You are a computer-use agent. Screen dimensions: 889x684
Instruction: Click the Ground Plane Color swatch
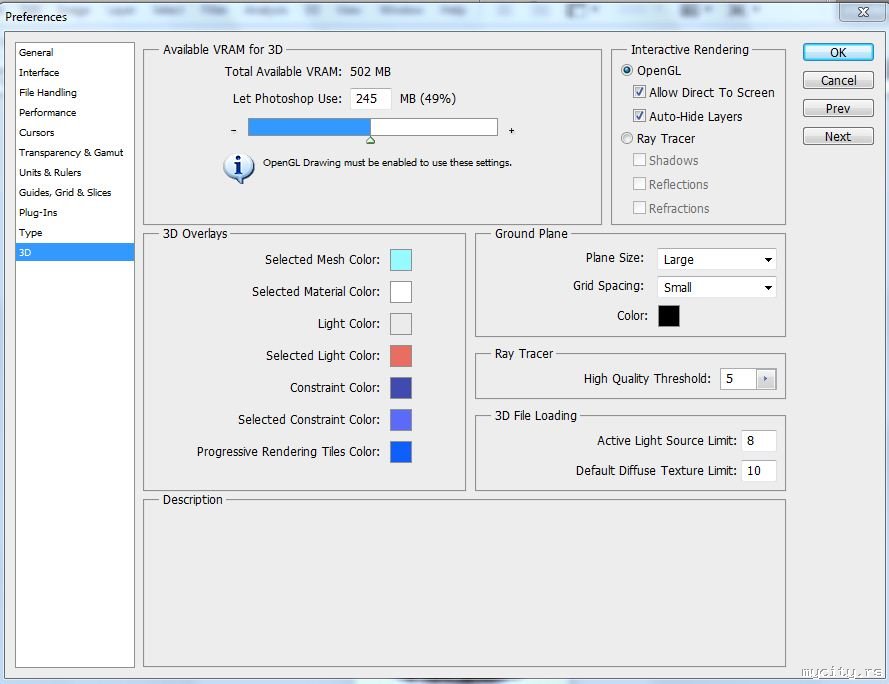(668, 316)
